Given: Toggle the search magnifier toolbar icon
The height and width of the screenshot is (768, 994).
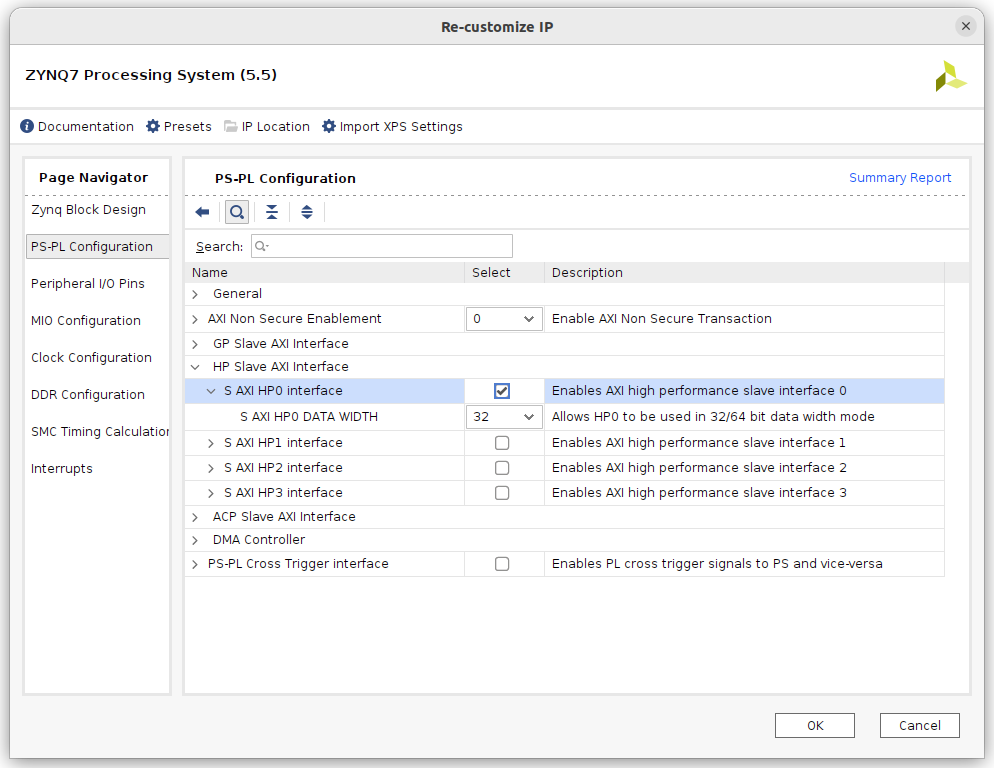Looking at the screenshot, I should click(237, 212).
